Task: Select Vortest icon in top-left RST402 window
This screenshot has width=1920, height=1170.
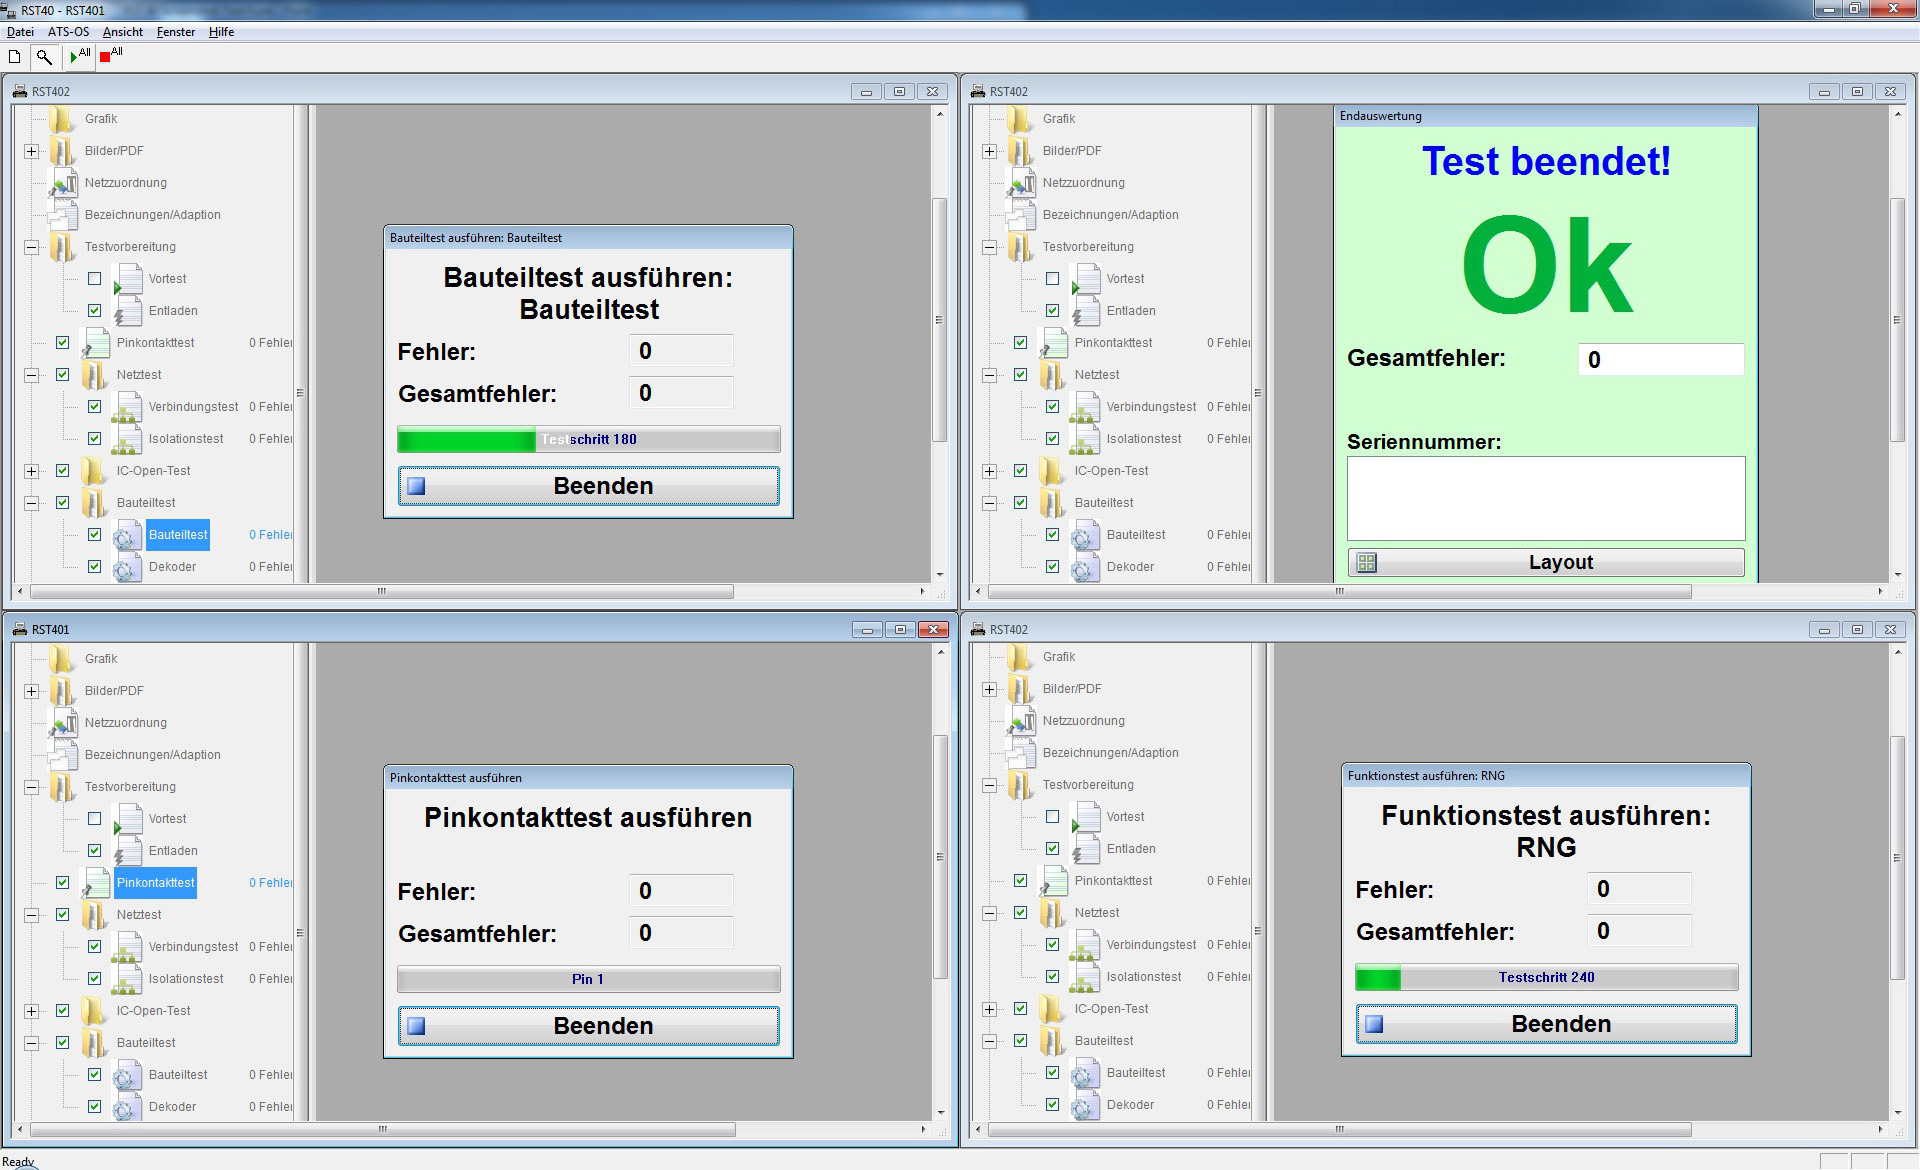Action: [x=129, y=279]
